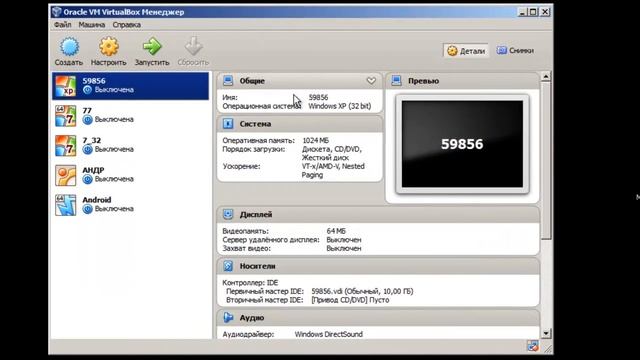Click the details pane vertical scrollbar thumb
The height and width of the screenshot is (360, 640).
point(546,160)
